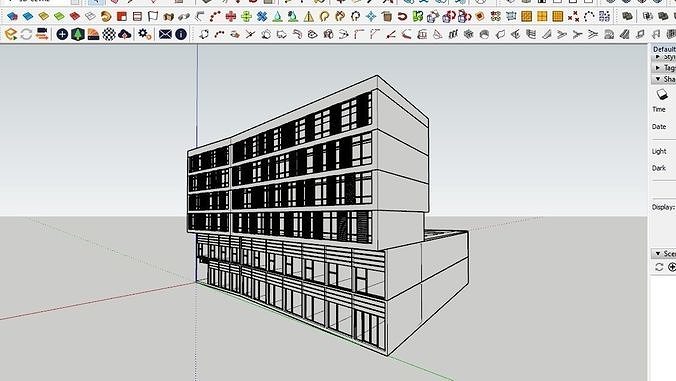
Task: Click the first orange grid icon
Action: [x=526, y=16]
